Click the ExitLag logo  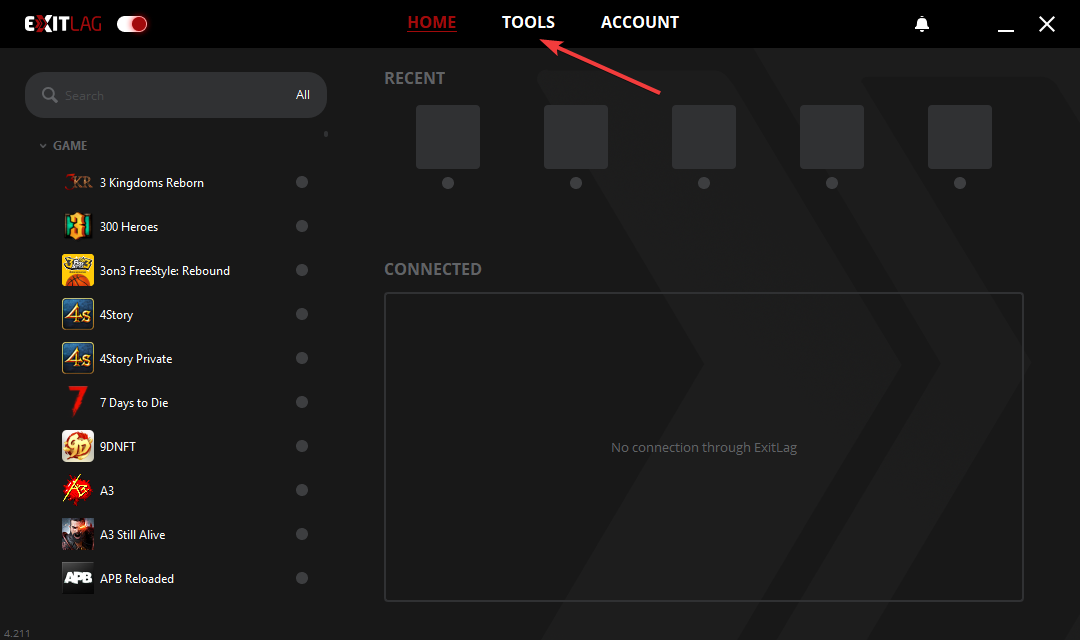pyautogui.click(x=63, y=24)
